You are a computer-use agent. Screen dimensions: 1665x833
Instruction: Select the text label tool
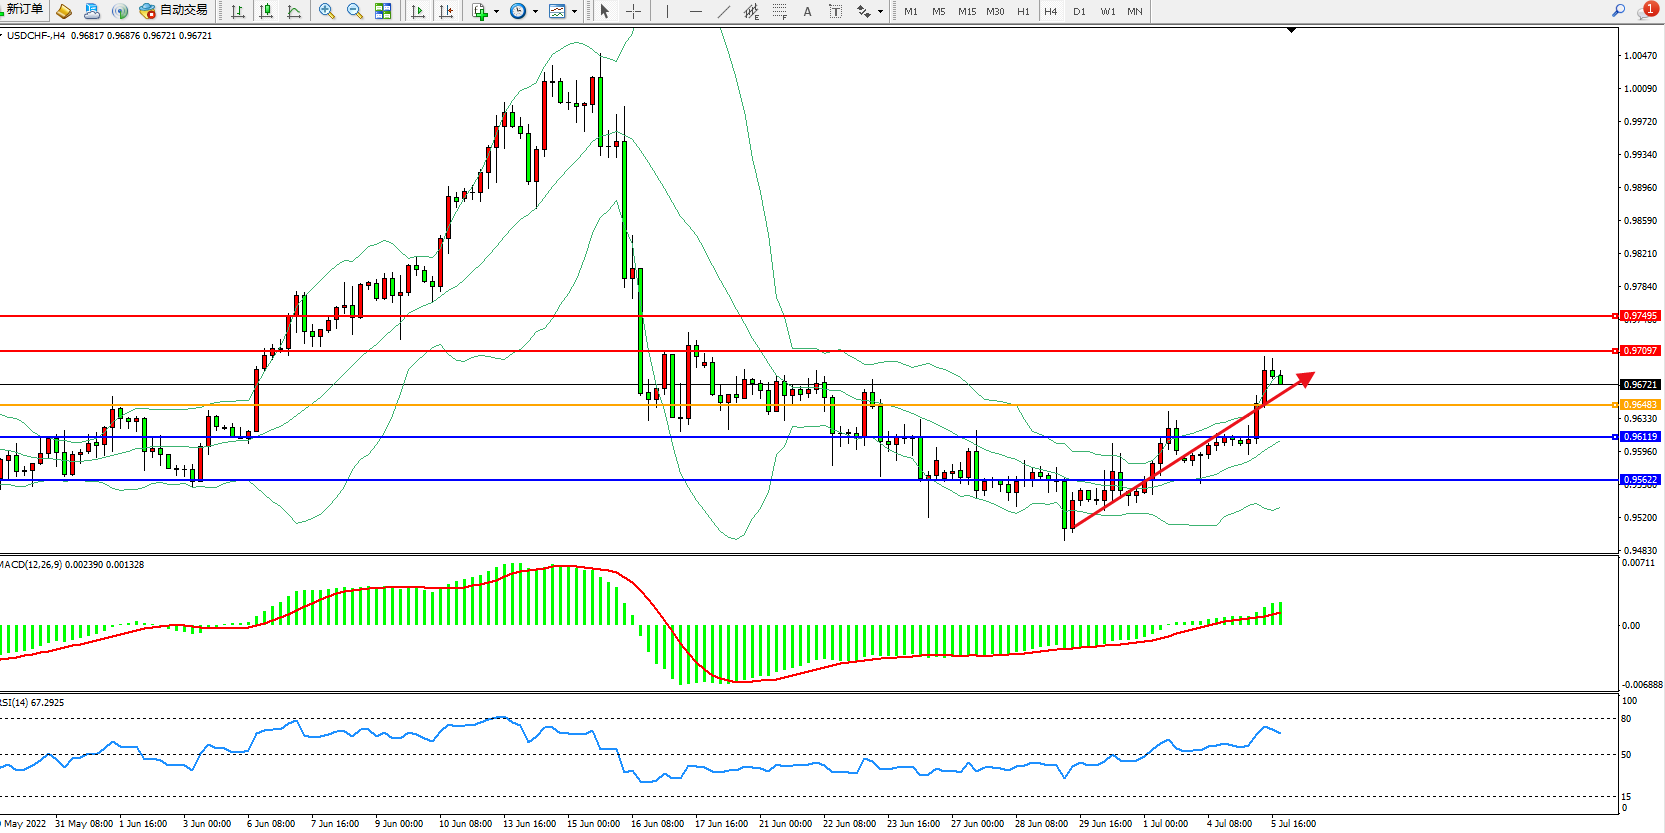pos(808,12)
